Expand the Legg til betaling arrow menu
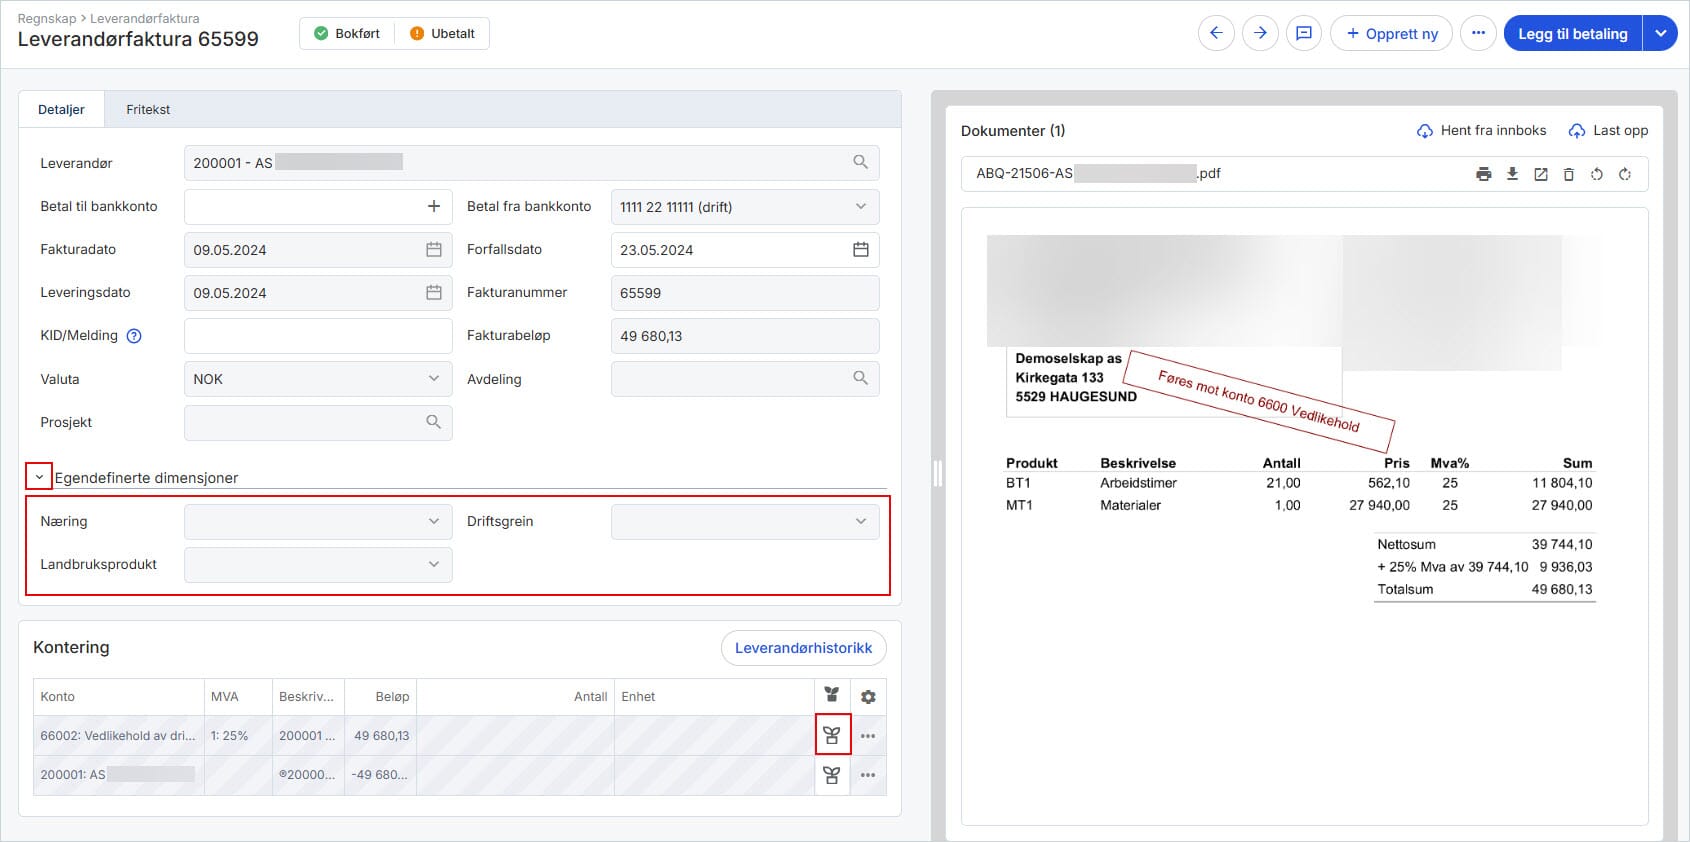This screenshot has width=1690, height=842. pos(1660,33)
